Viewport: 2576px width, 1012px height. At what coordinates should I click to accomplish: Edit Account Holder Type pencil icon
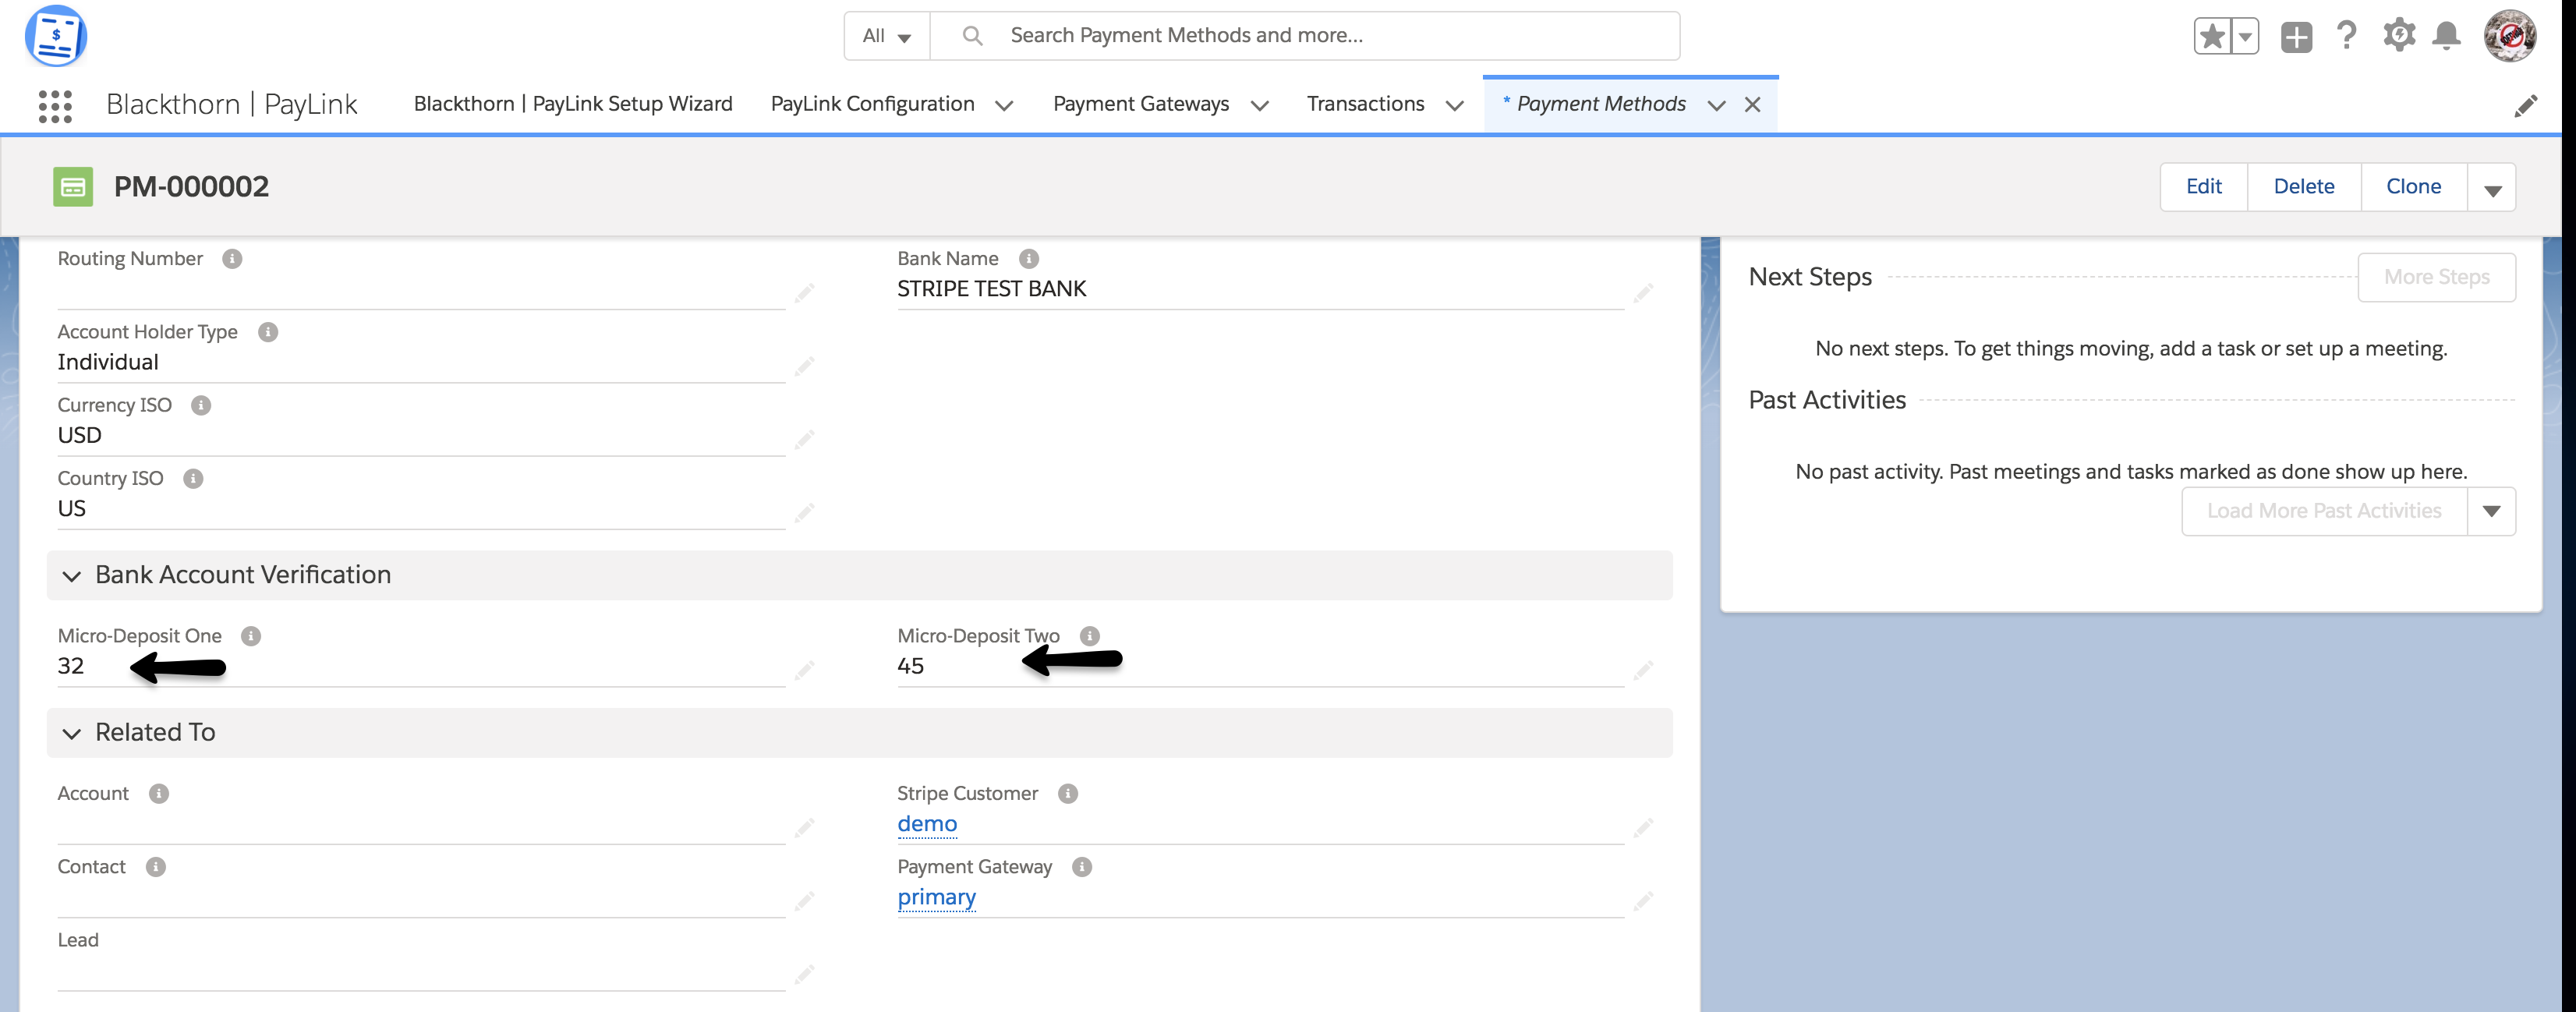[804, 366]
